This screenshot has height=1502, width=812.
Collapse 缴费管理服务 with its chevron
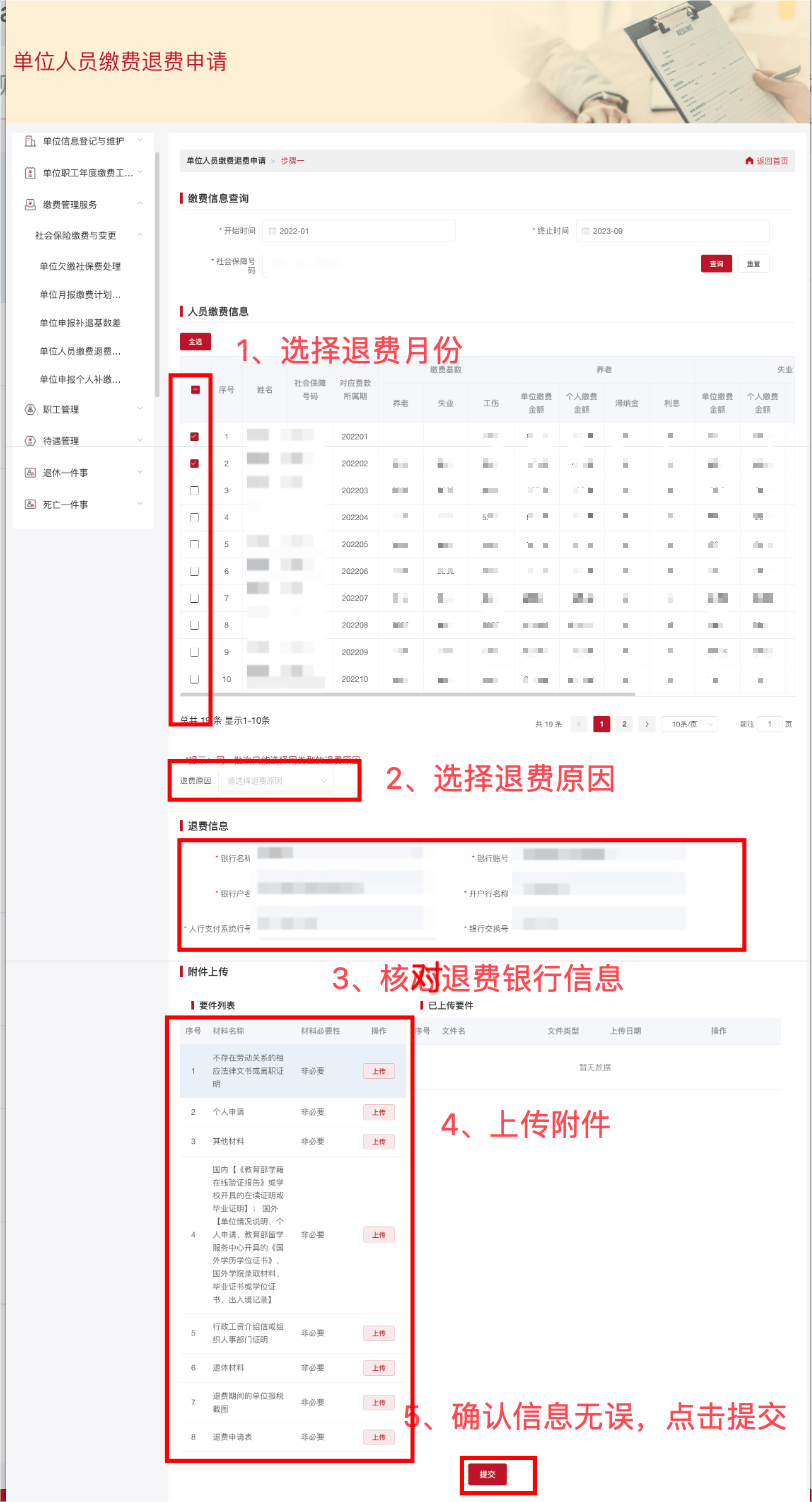click(140, 204)
